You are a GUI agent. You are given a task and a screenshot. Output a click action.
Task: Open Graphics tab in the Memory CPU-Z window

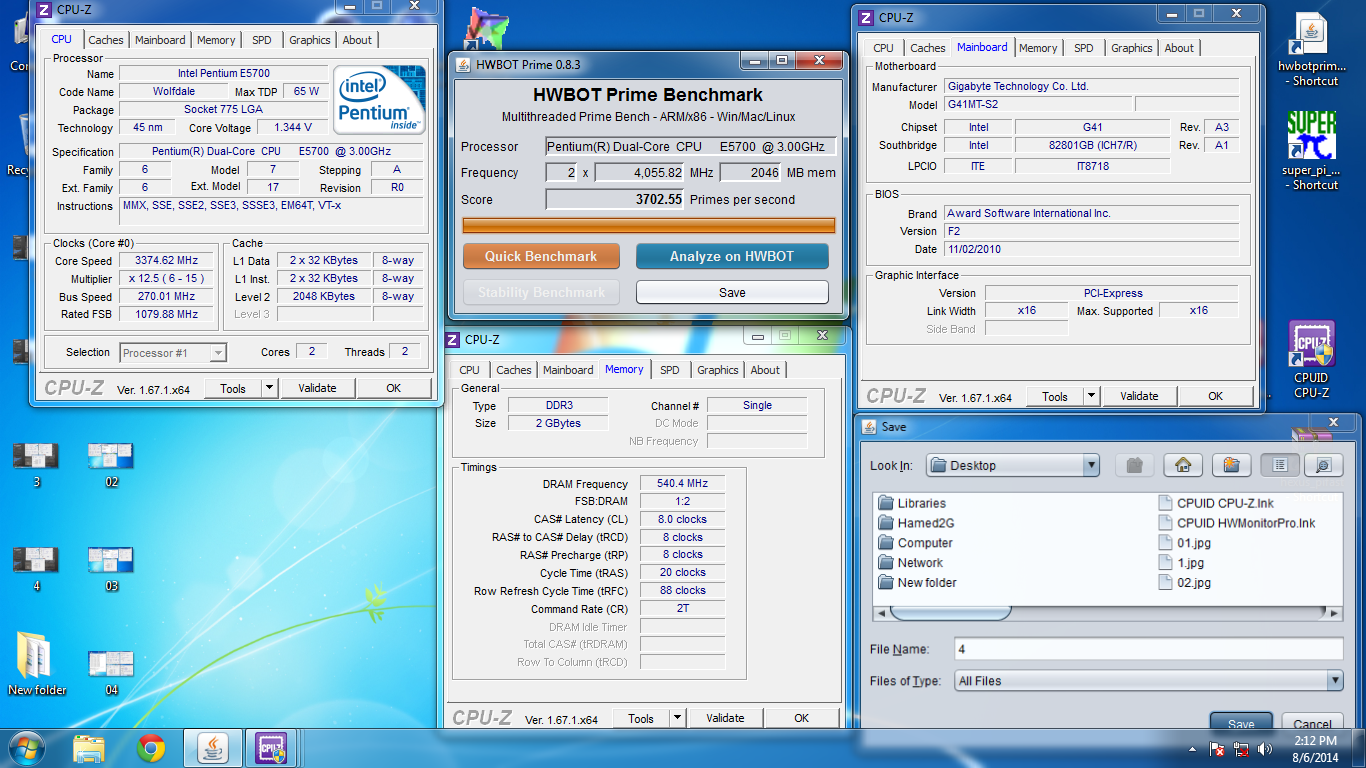point(718,370)
